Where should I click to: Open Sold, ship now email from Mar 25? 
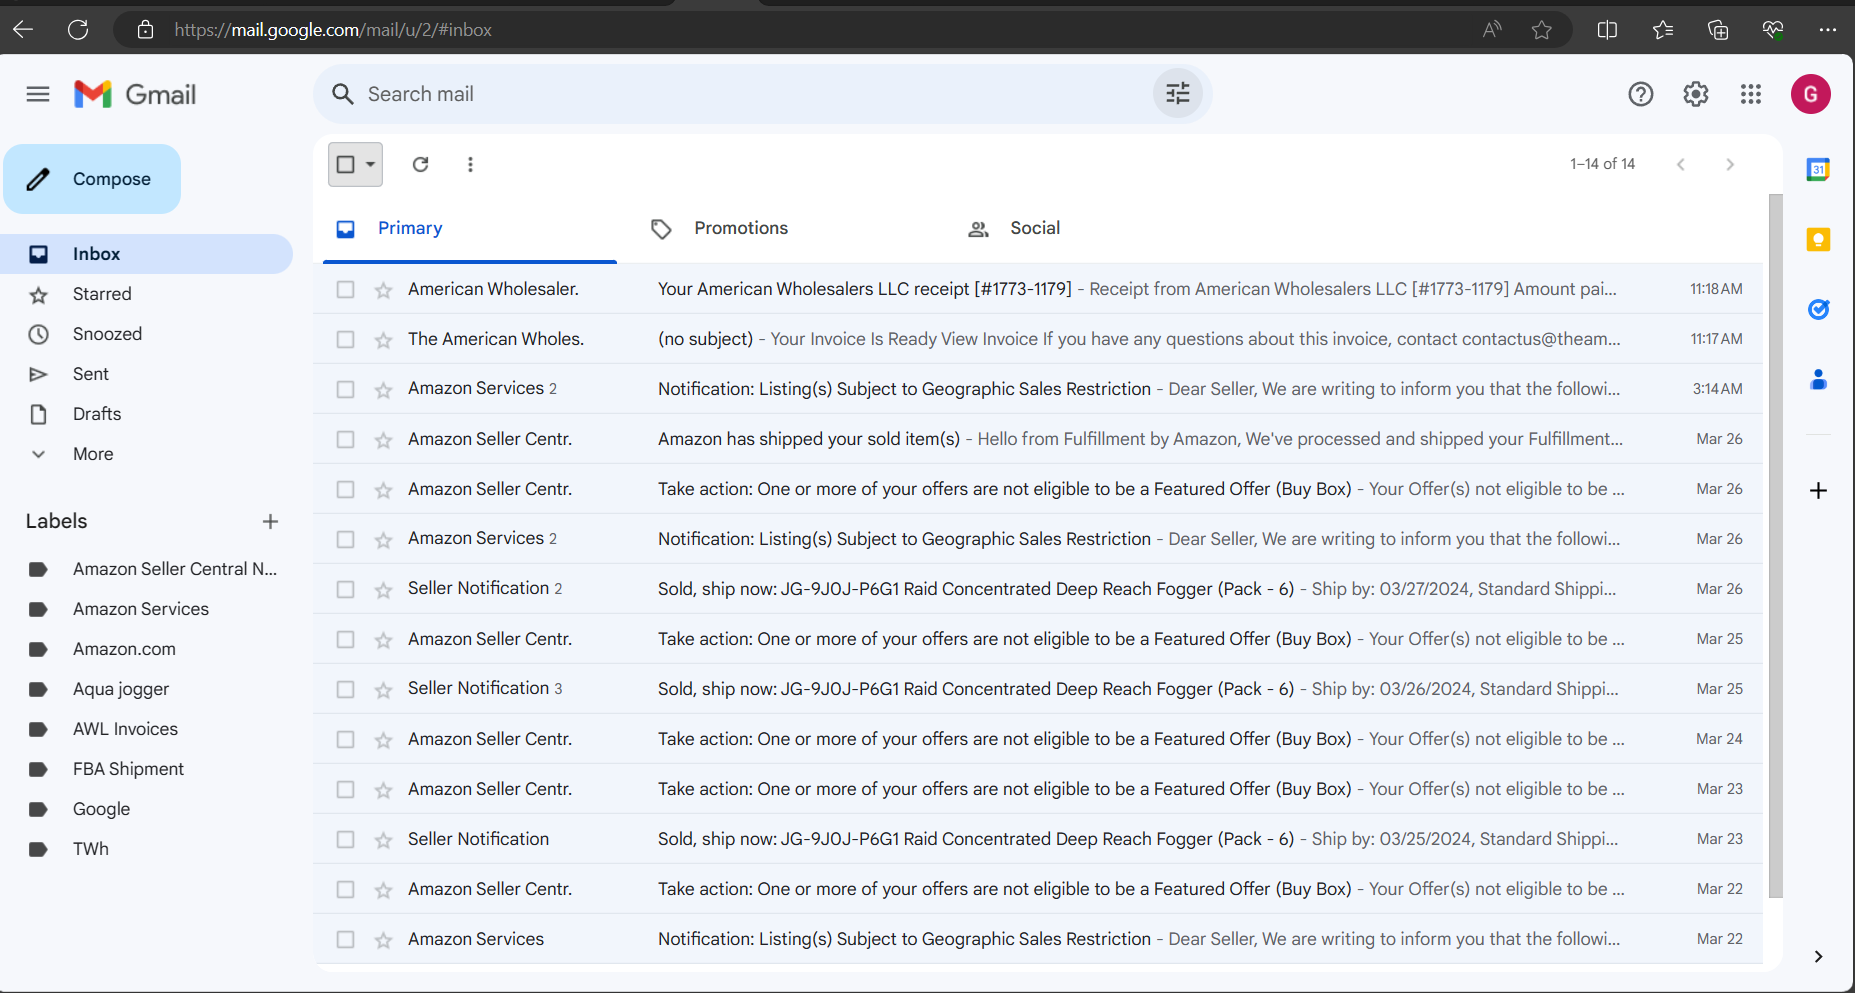1038,689
